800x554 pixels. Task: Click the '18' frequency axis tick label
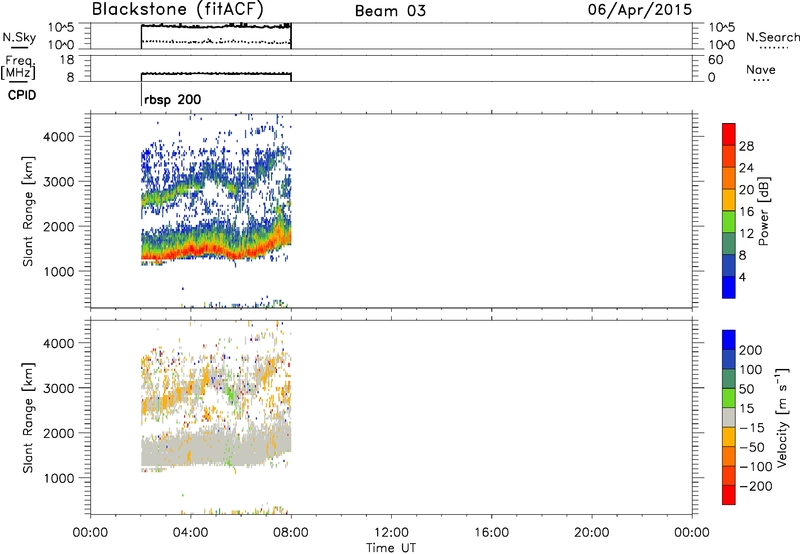67,60
